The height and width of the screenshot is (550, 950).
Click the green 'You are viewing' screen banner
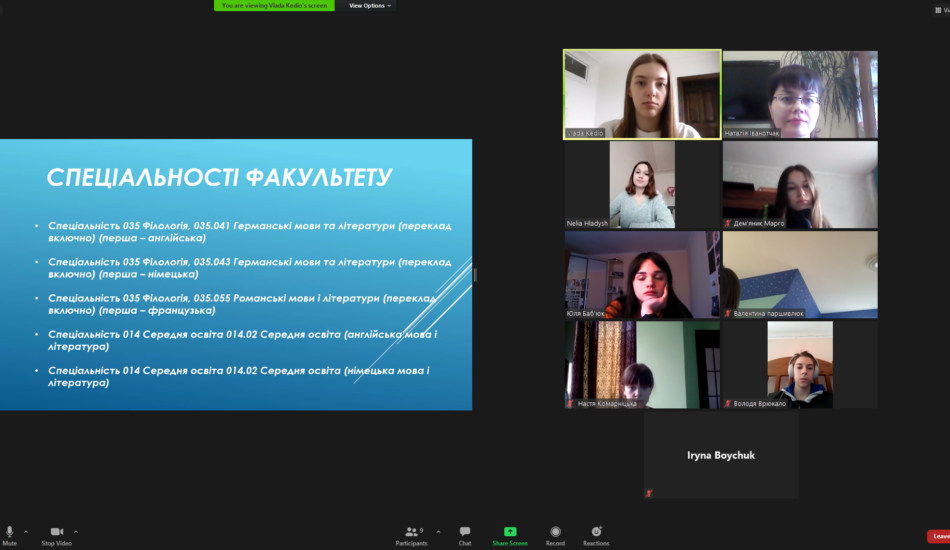[273, 5]
